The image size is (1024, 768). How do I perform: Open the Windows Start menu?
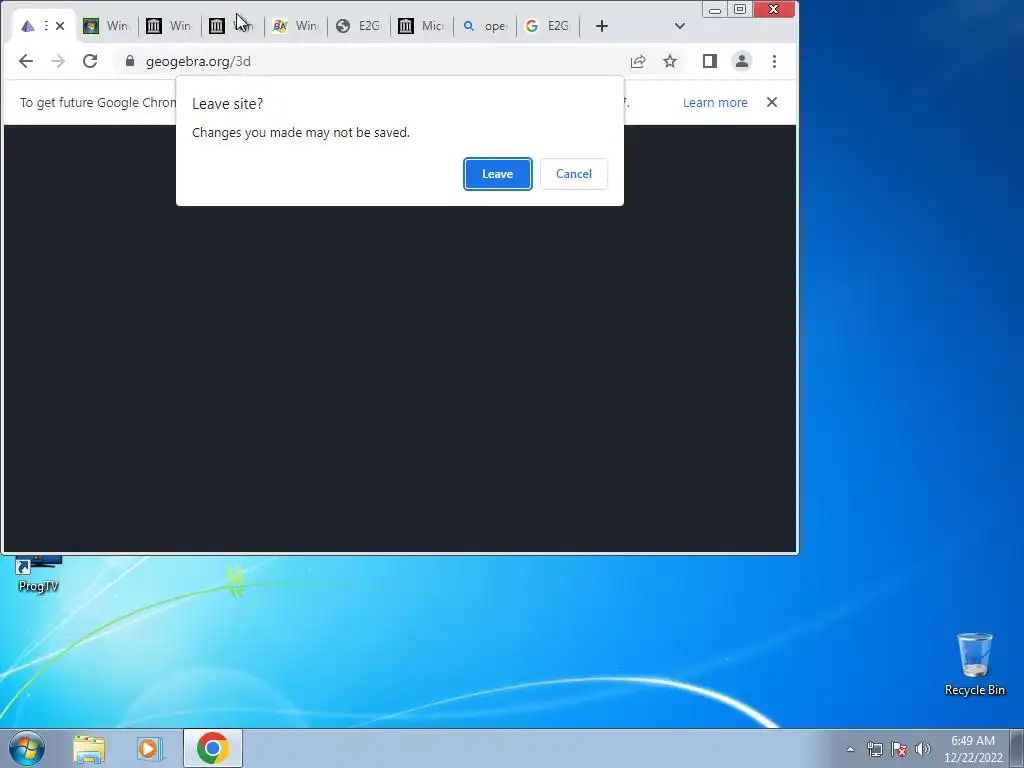[x=27, y=748]
